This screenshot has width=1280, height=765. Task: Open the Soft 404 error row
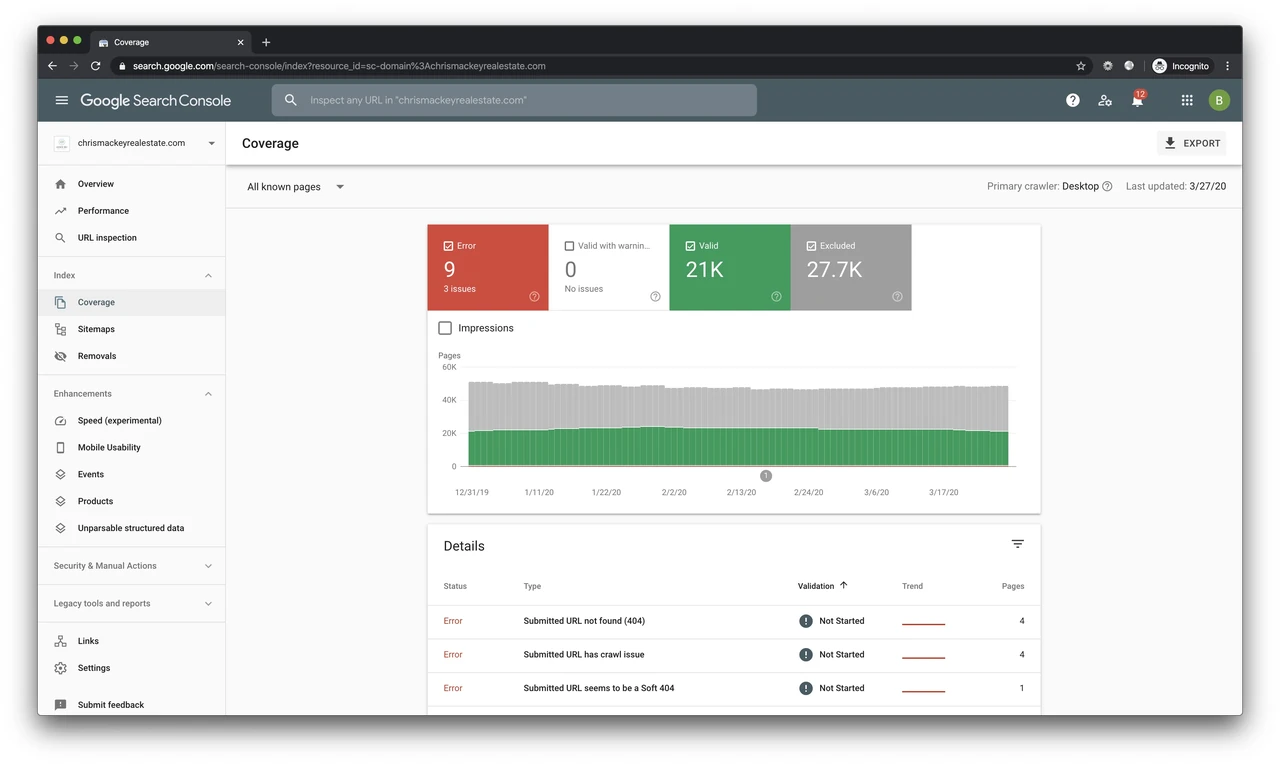tap(734, 688)
